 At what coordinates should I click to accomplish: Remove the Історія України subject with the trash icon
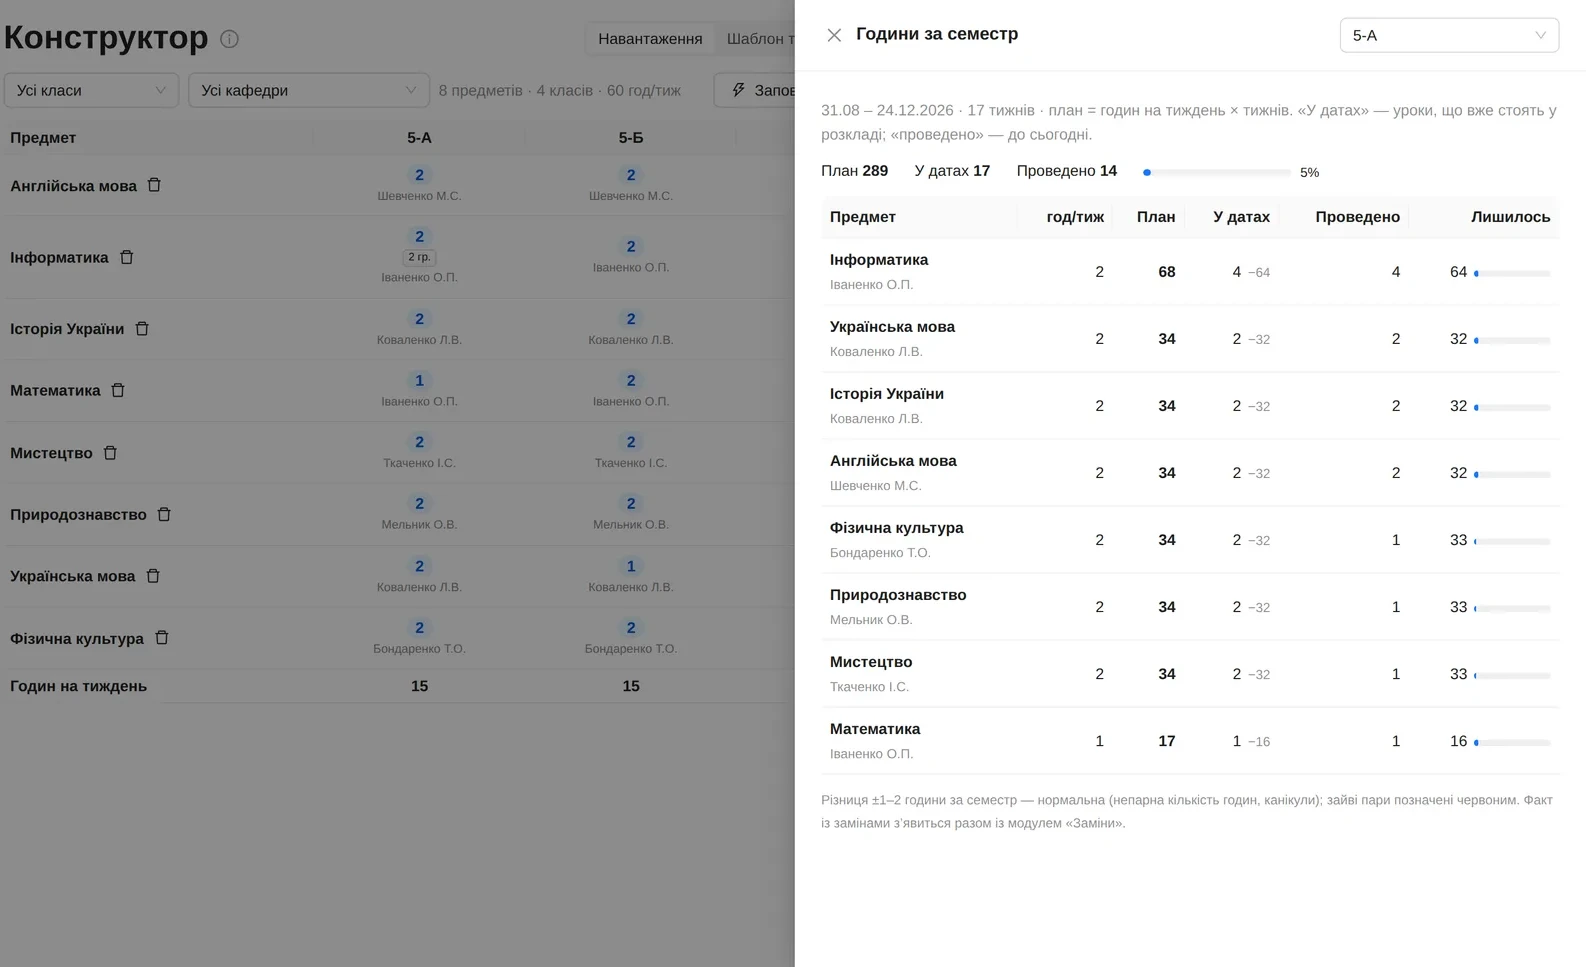click(142, 328)
